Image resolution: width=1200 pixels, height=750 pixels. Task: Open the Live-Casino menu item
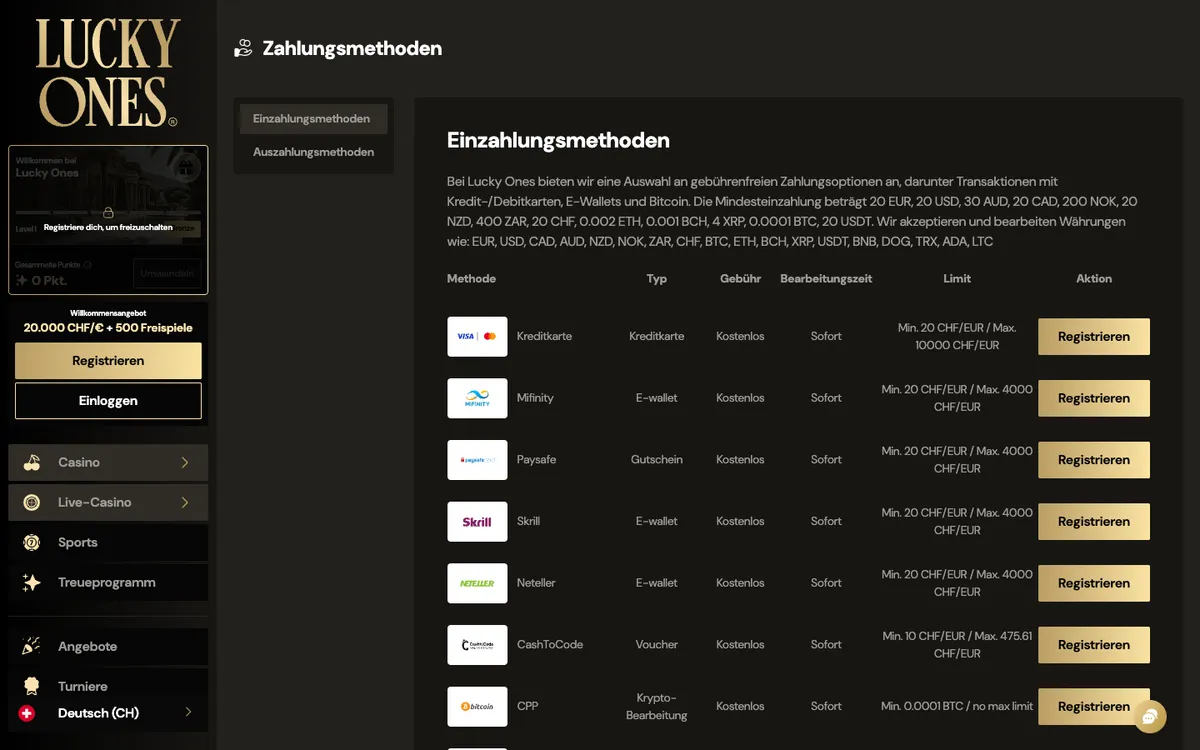coord(108,502)
